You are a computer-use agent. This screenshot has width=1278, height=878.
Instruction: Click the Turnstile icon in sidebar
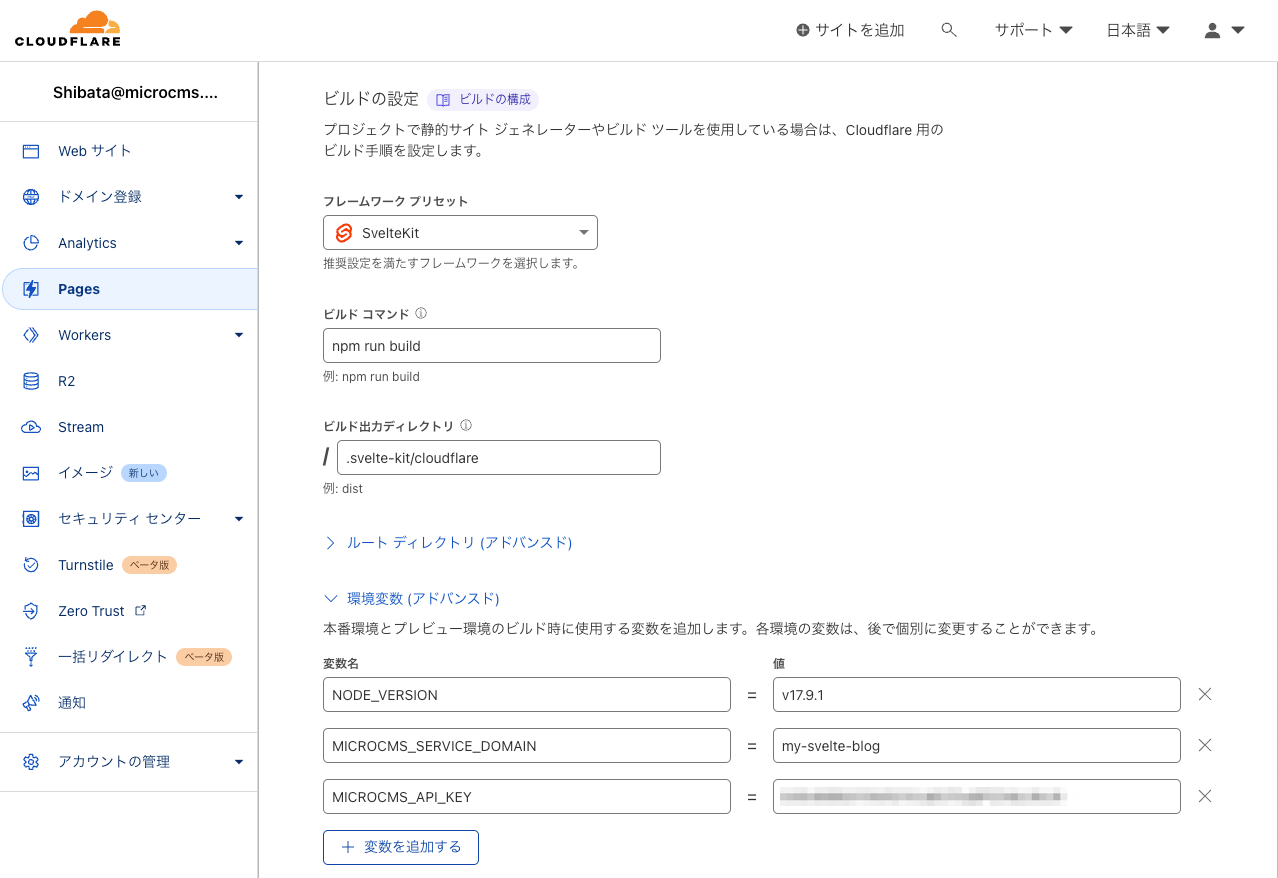click(31, 565)
